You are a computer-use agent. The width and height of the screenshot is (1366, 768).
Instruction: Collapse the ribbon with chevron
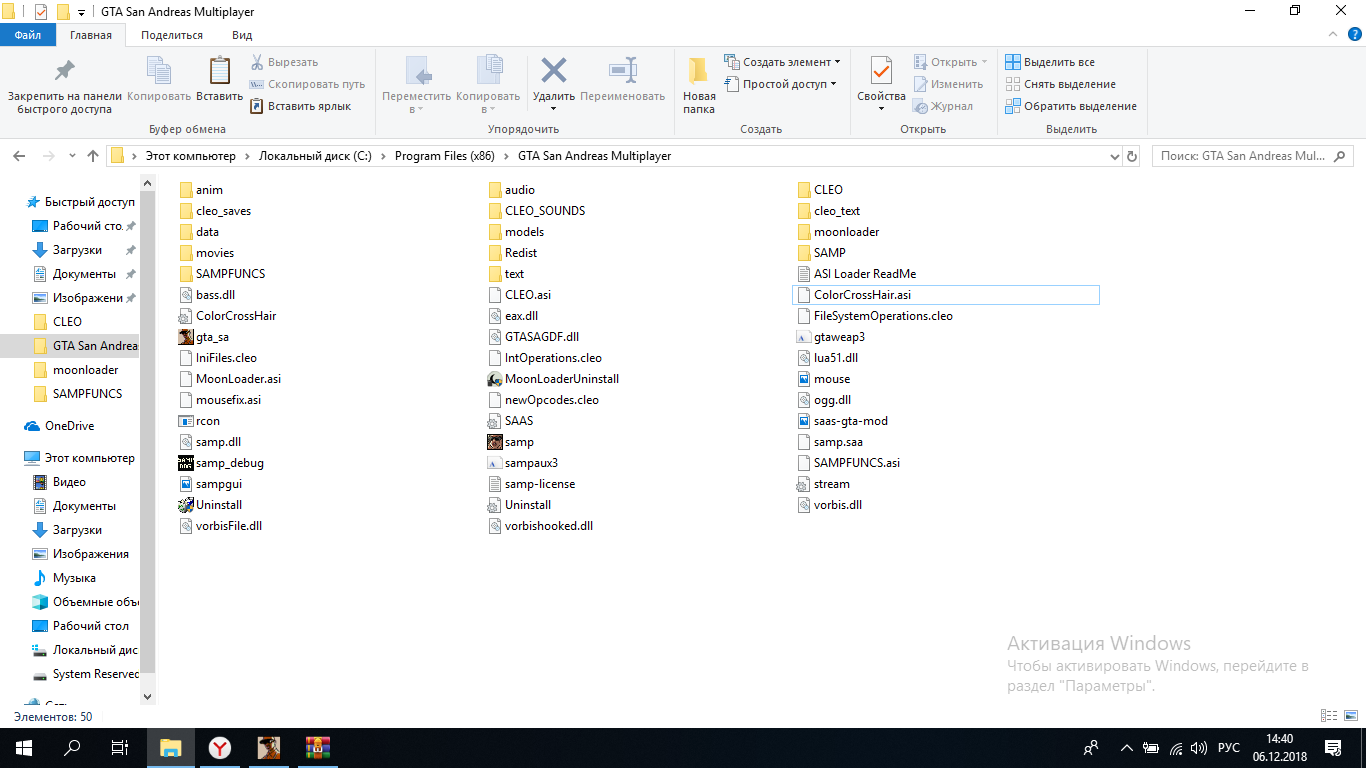coord(1331,35)
